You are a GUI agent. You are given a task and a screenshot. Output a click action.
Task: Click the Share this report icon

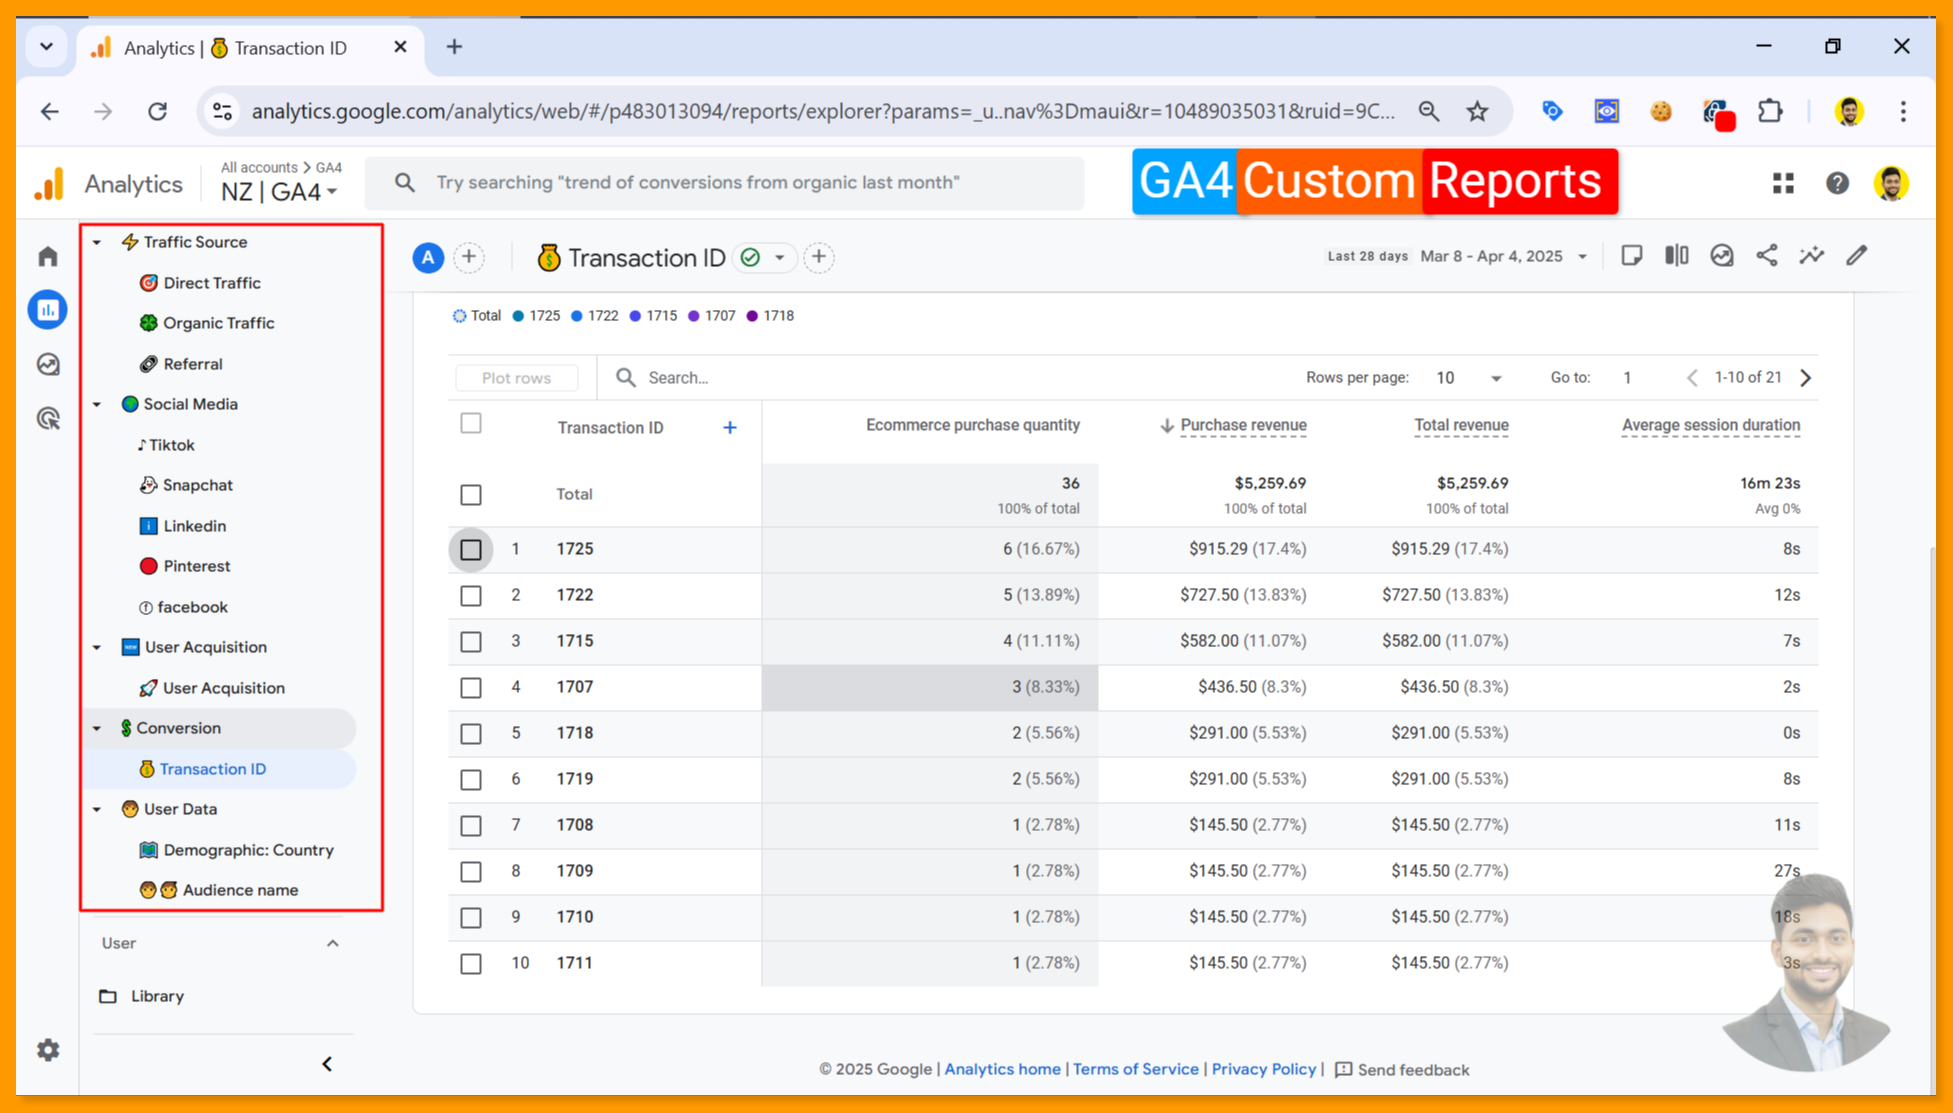pyautogui.click(x=1767, y=256)
